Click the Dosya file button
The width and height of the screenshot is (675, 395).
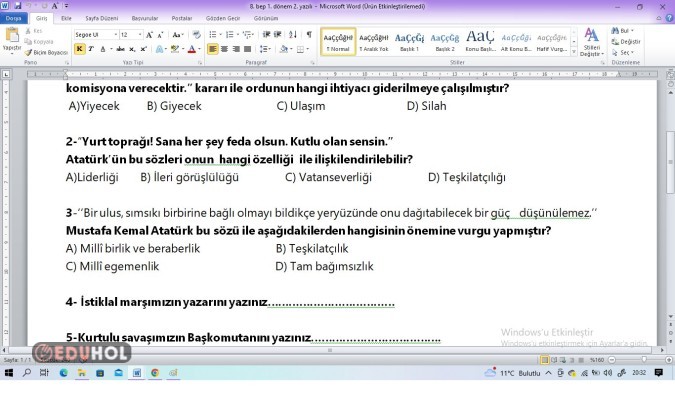coord(14,18)
